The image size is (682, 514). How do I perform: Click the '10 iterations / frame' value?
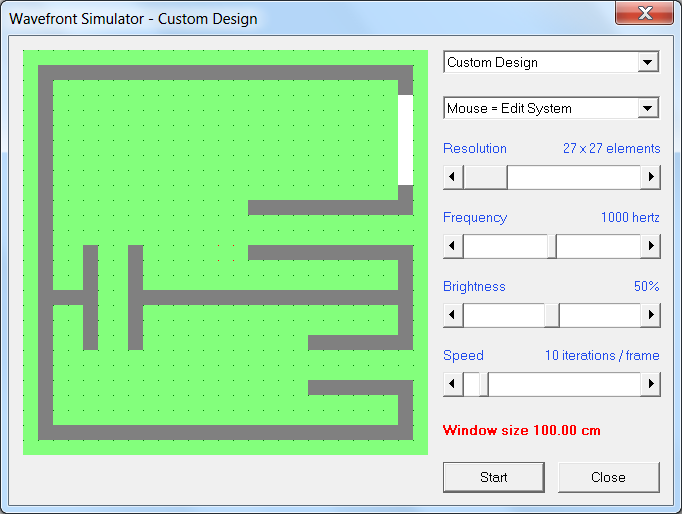(x=602, y=355)
